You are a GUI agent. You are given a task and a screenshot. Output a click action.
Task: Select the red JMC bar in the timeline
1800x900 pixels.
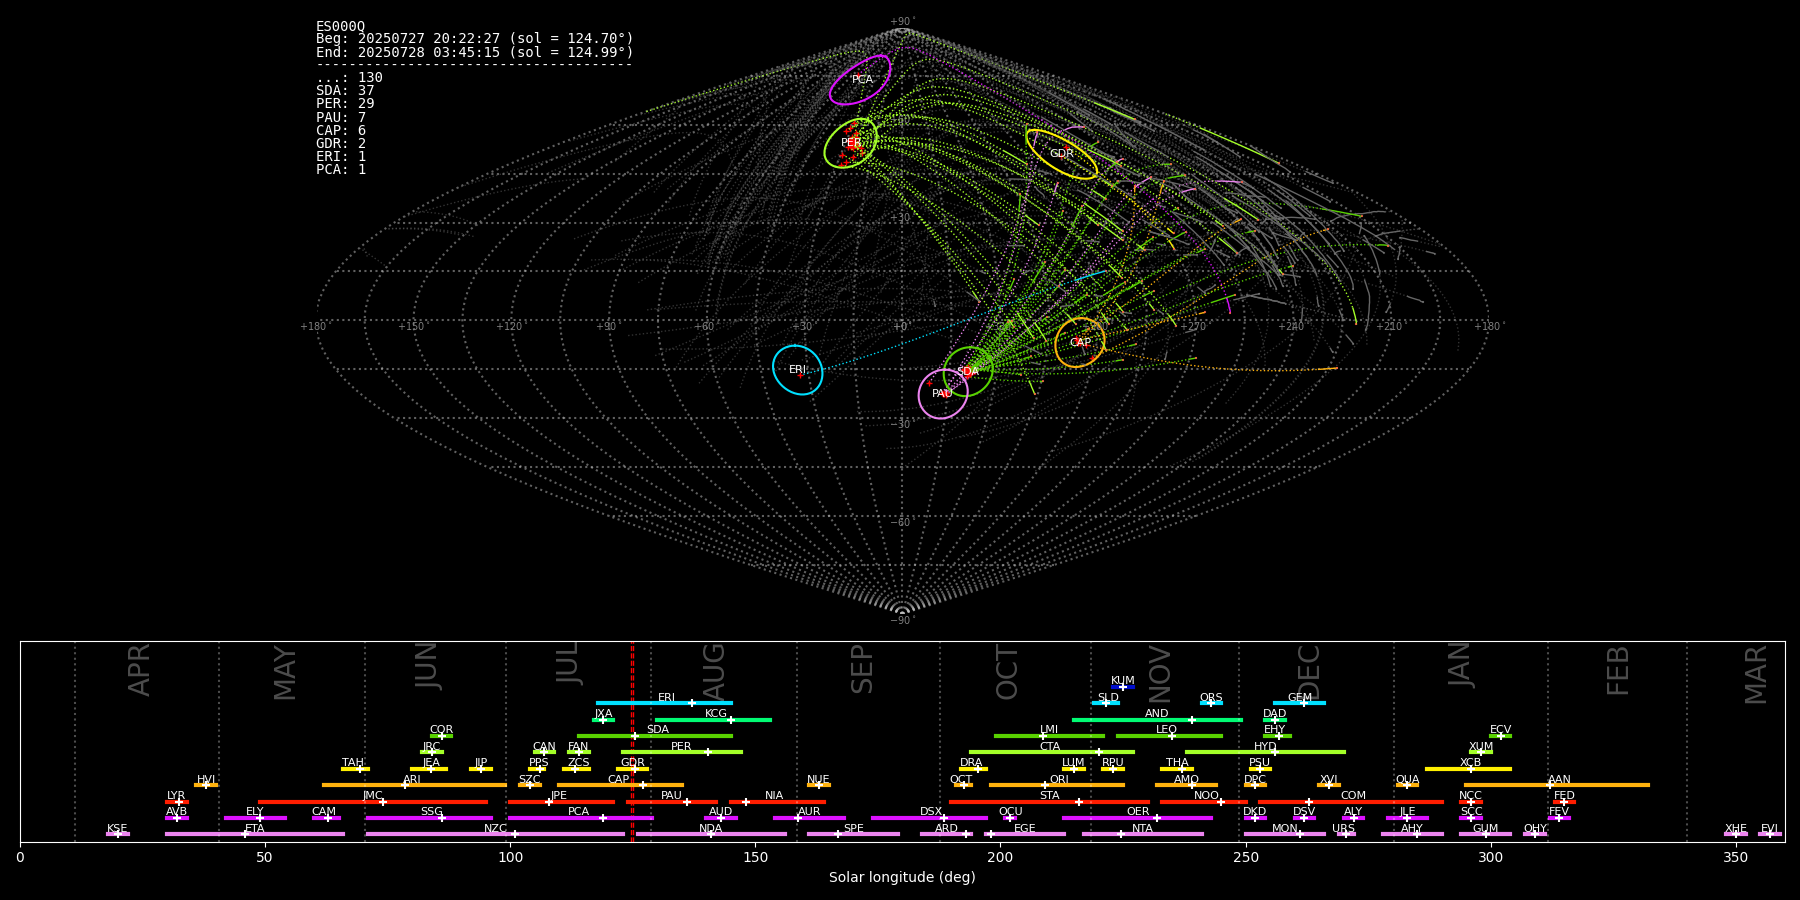373,801
